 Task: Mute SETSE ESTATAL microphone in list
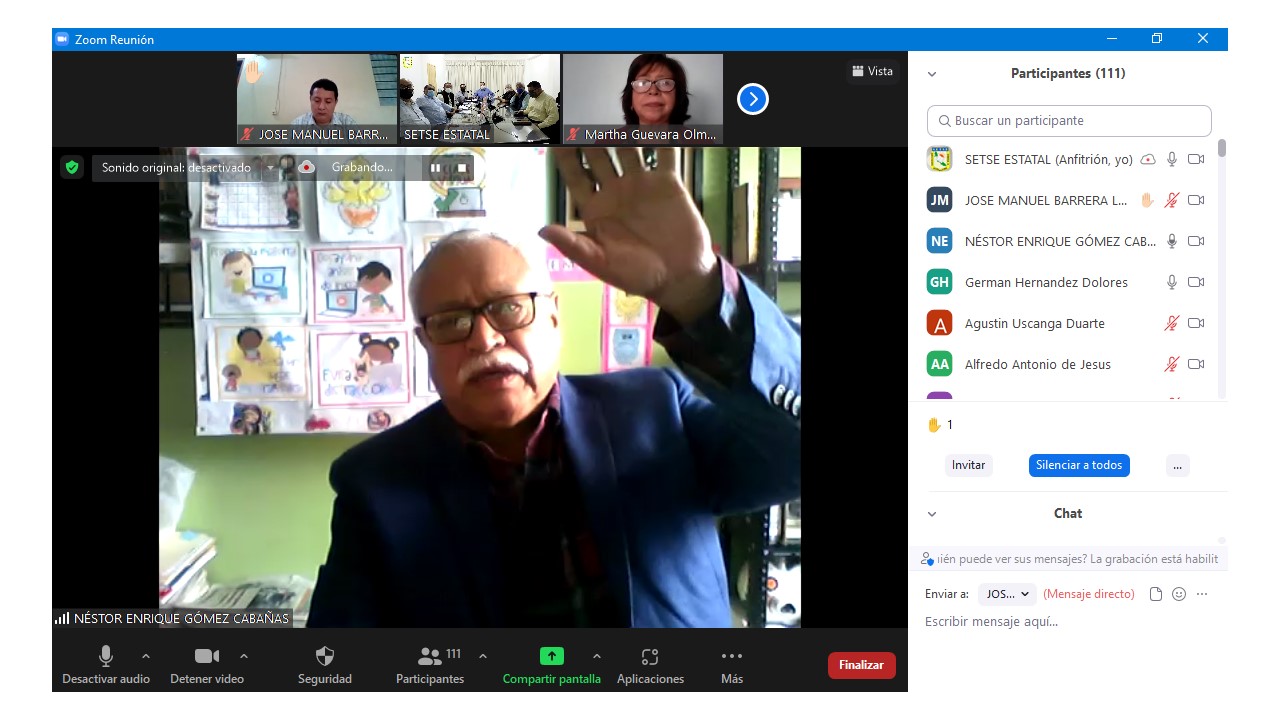[x=1172, y=159]
